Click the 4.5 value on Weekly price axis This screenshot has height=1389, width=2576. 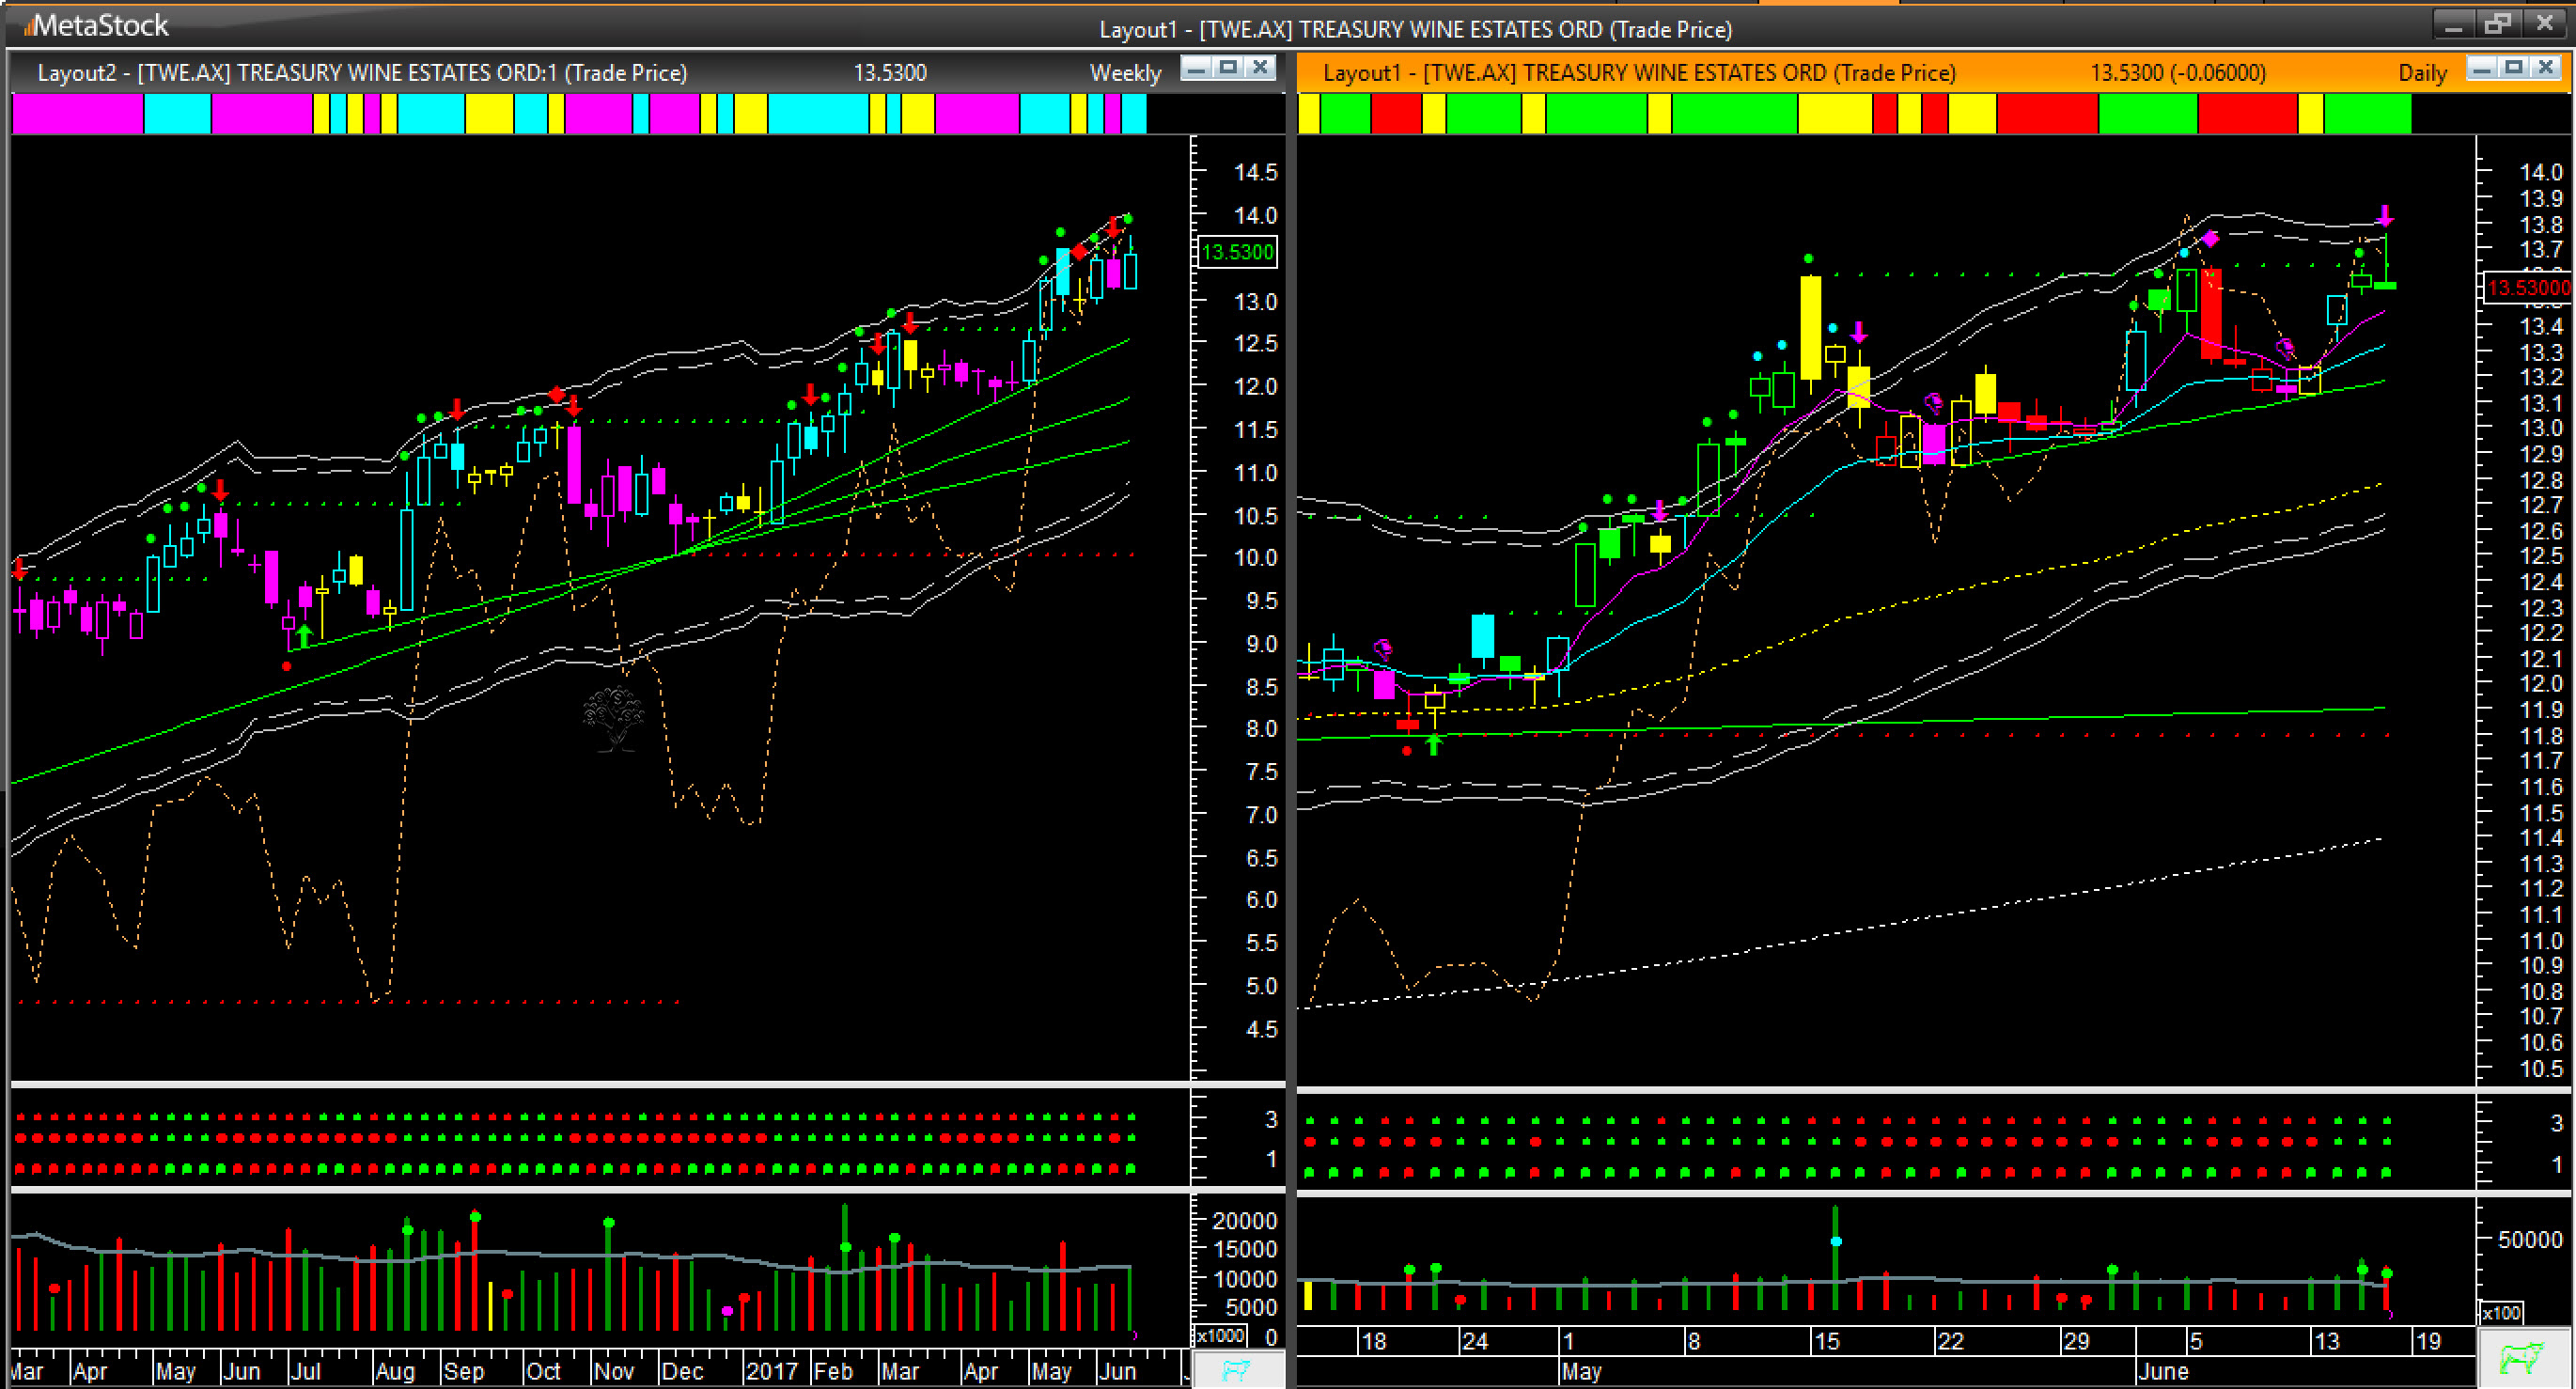(1262, 1029)
